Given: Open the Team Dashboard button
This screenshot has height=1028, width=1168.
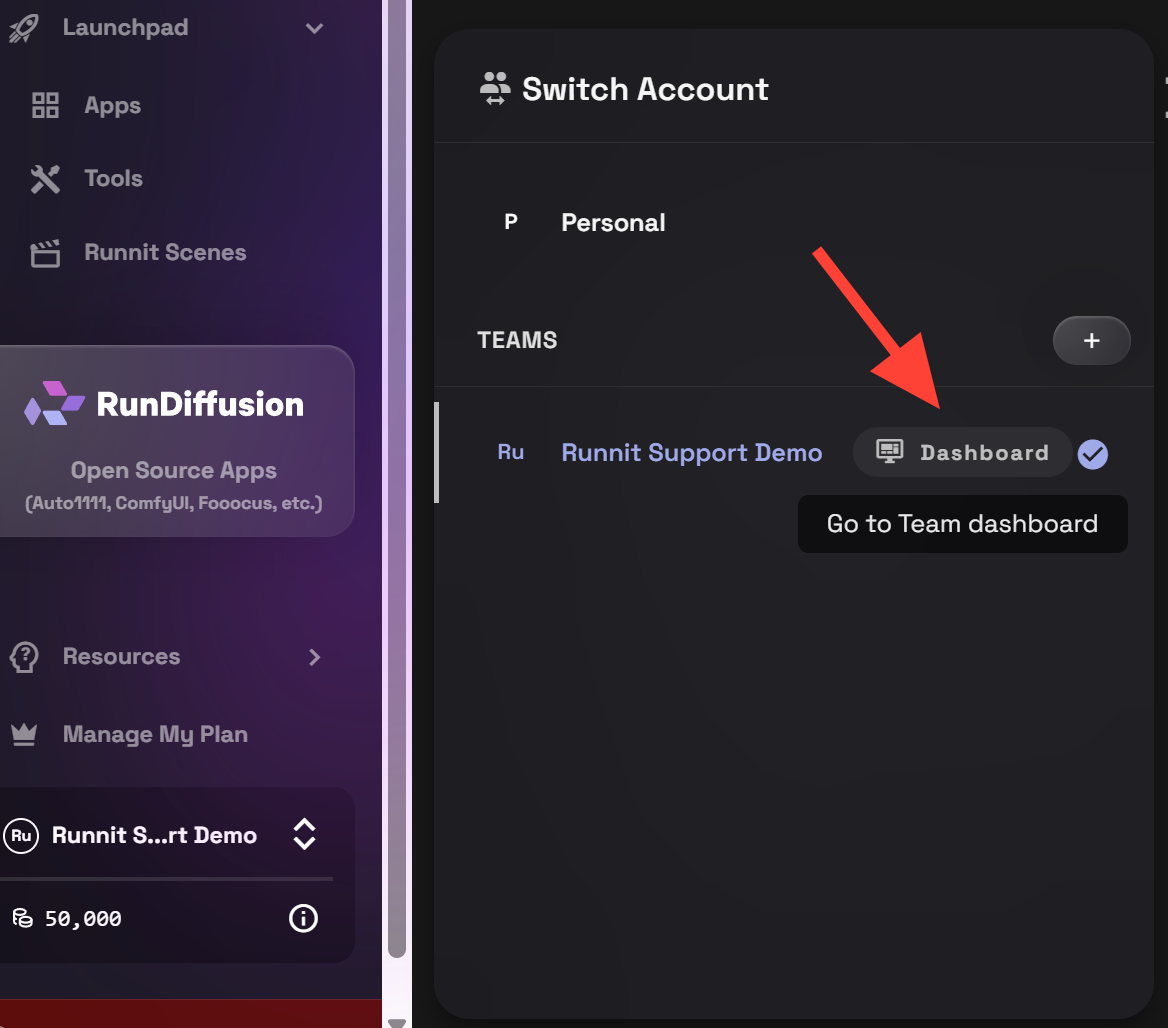Looking at the screenshot, I should click(962, 453).
